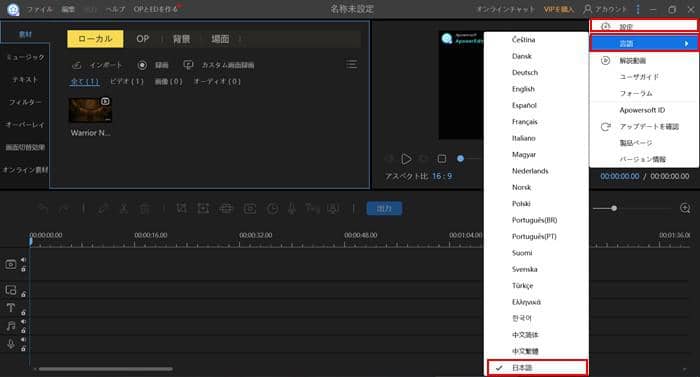700x377 pixels.
Task: Select English from the language list
Action: [x=523, y=89]
